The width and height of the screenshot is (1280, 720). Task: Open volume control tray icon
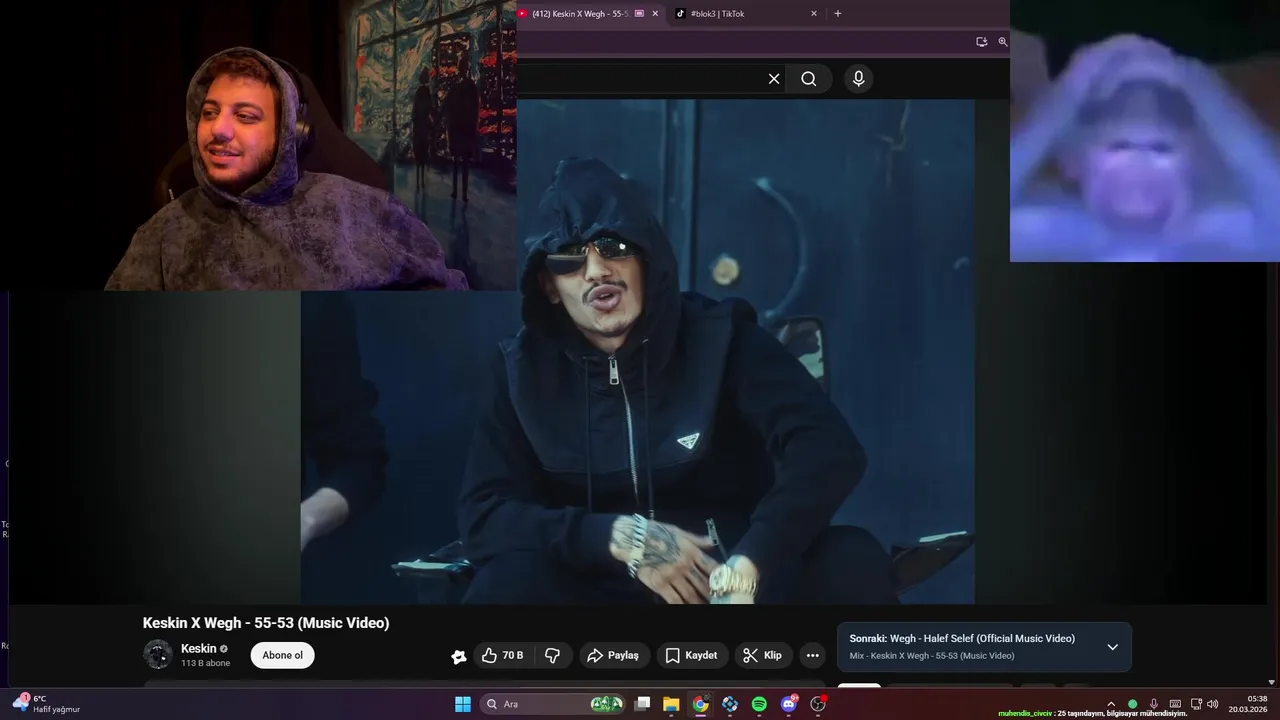pyautogui.click(x=1212, y=704)
